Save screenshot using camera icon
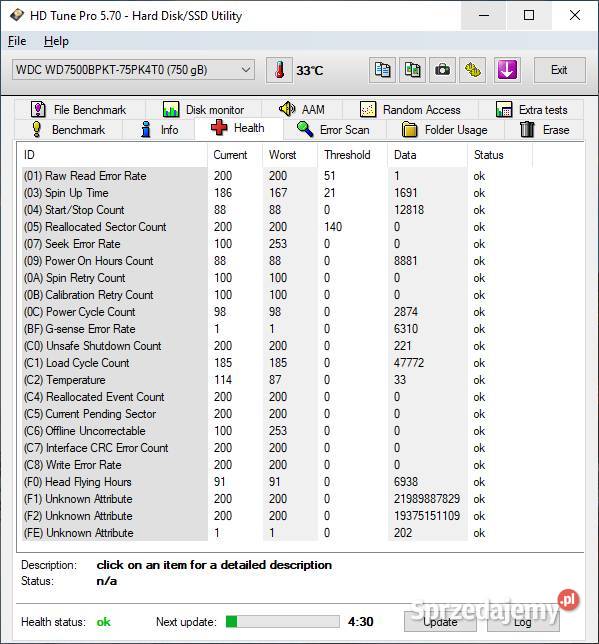599x644 pixels. pos(442,70)
